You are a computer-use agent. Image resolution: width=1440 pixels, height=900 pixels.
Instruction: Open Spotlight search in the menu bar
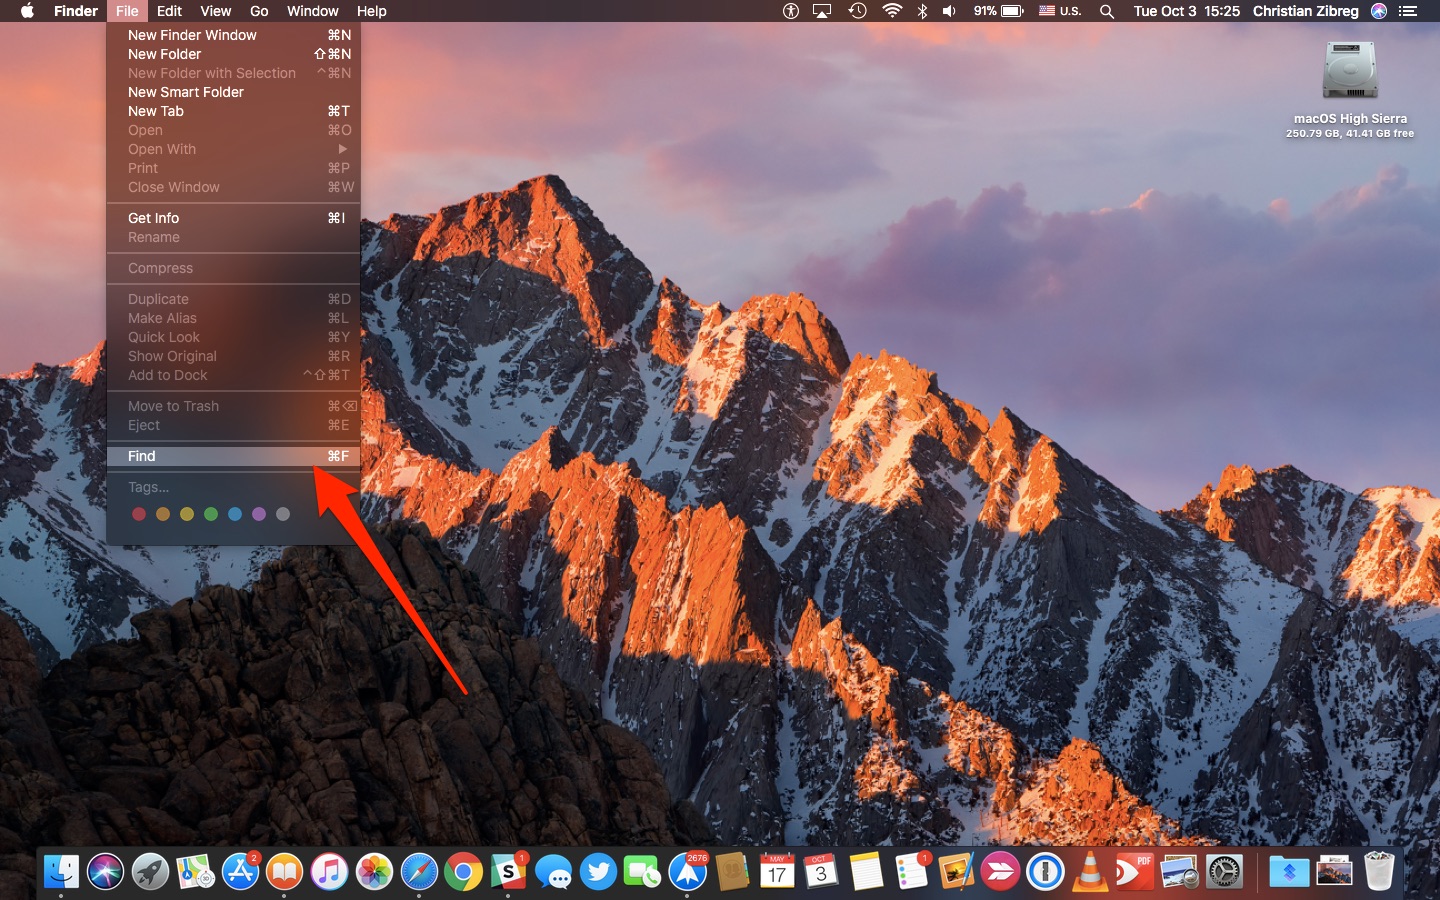click(x=1106, y=11)
